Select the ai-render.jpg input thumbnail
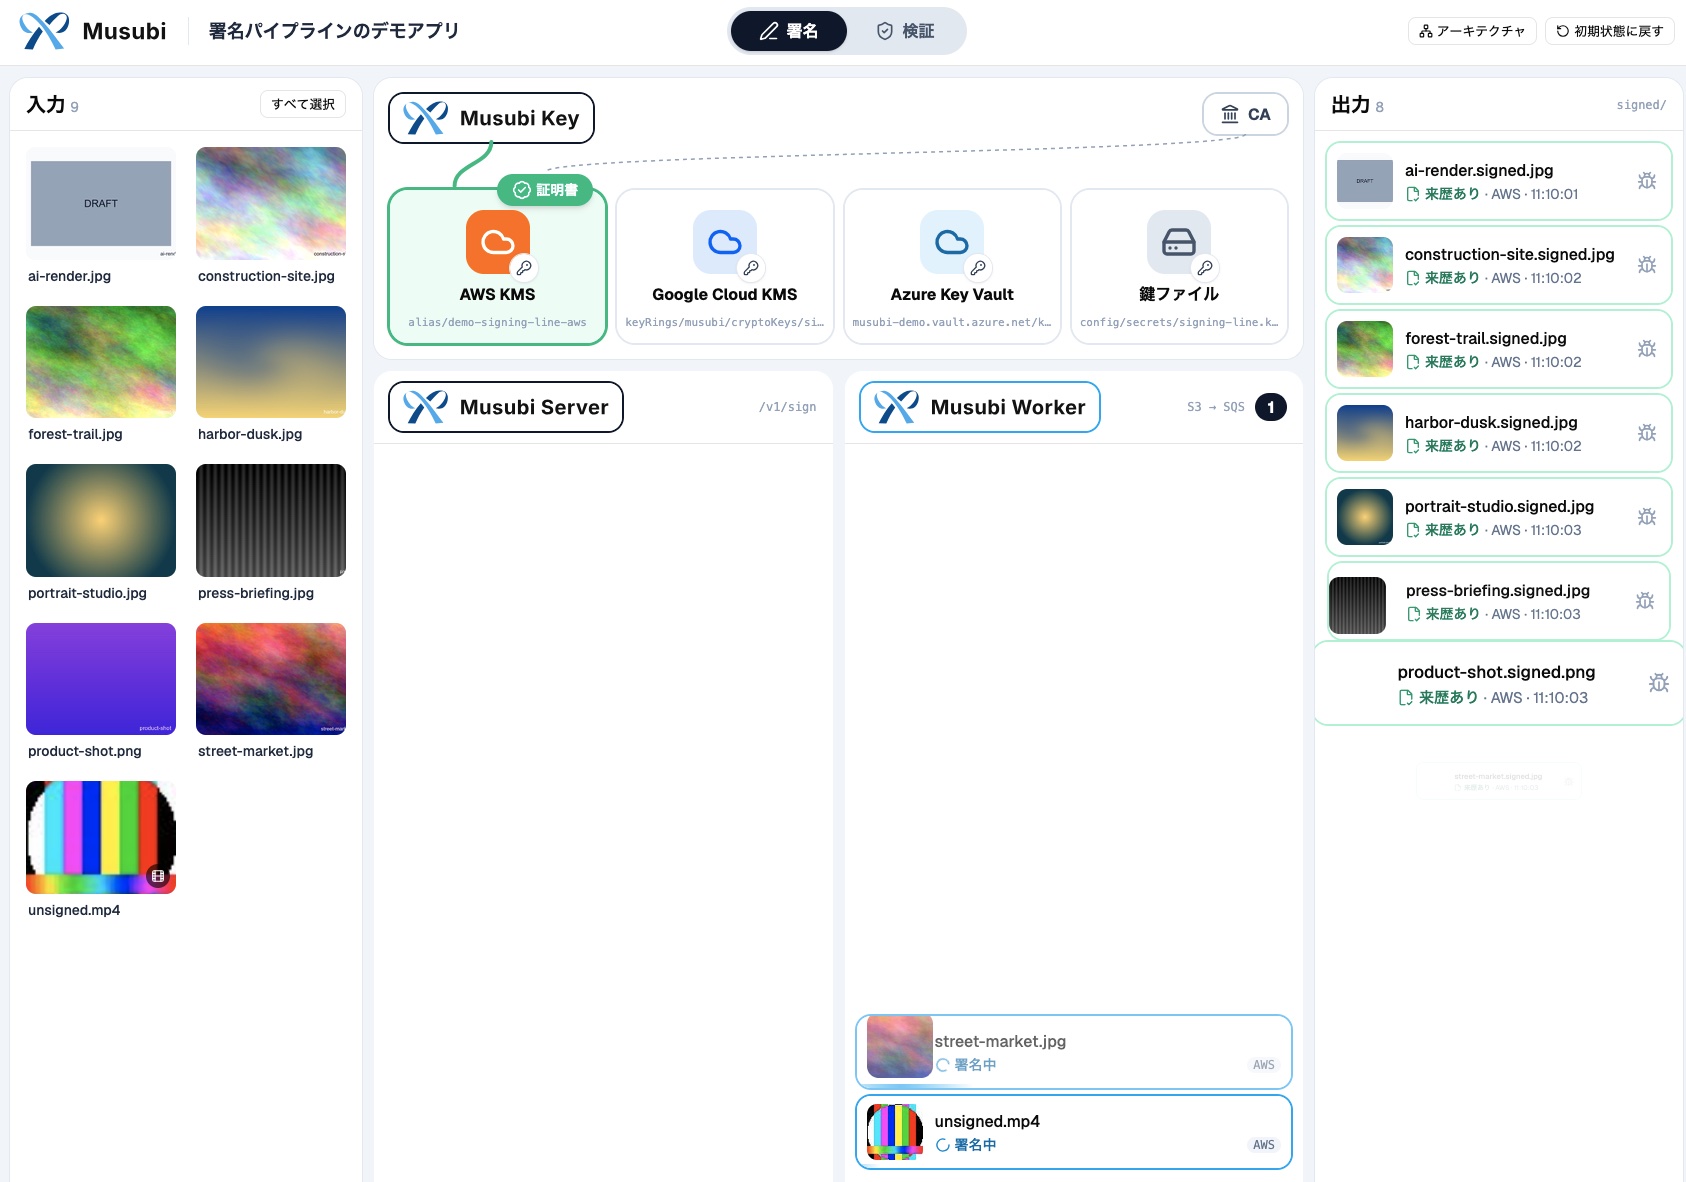The height and width of the screenshot is (1182, 1686). (x=101, y=203)
